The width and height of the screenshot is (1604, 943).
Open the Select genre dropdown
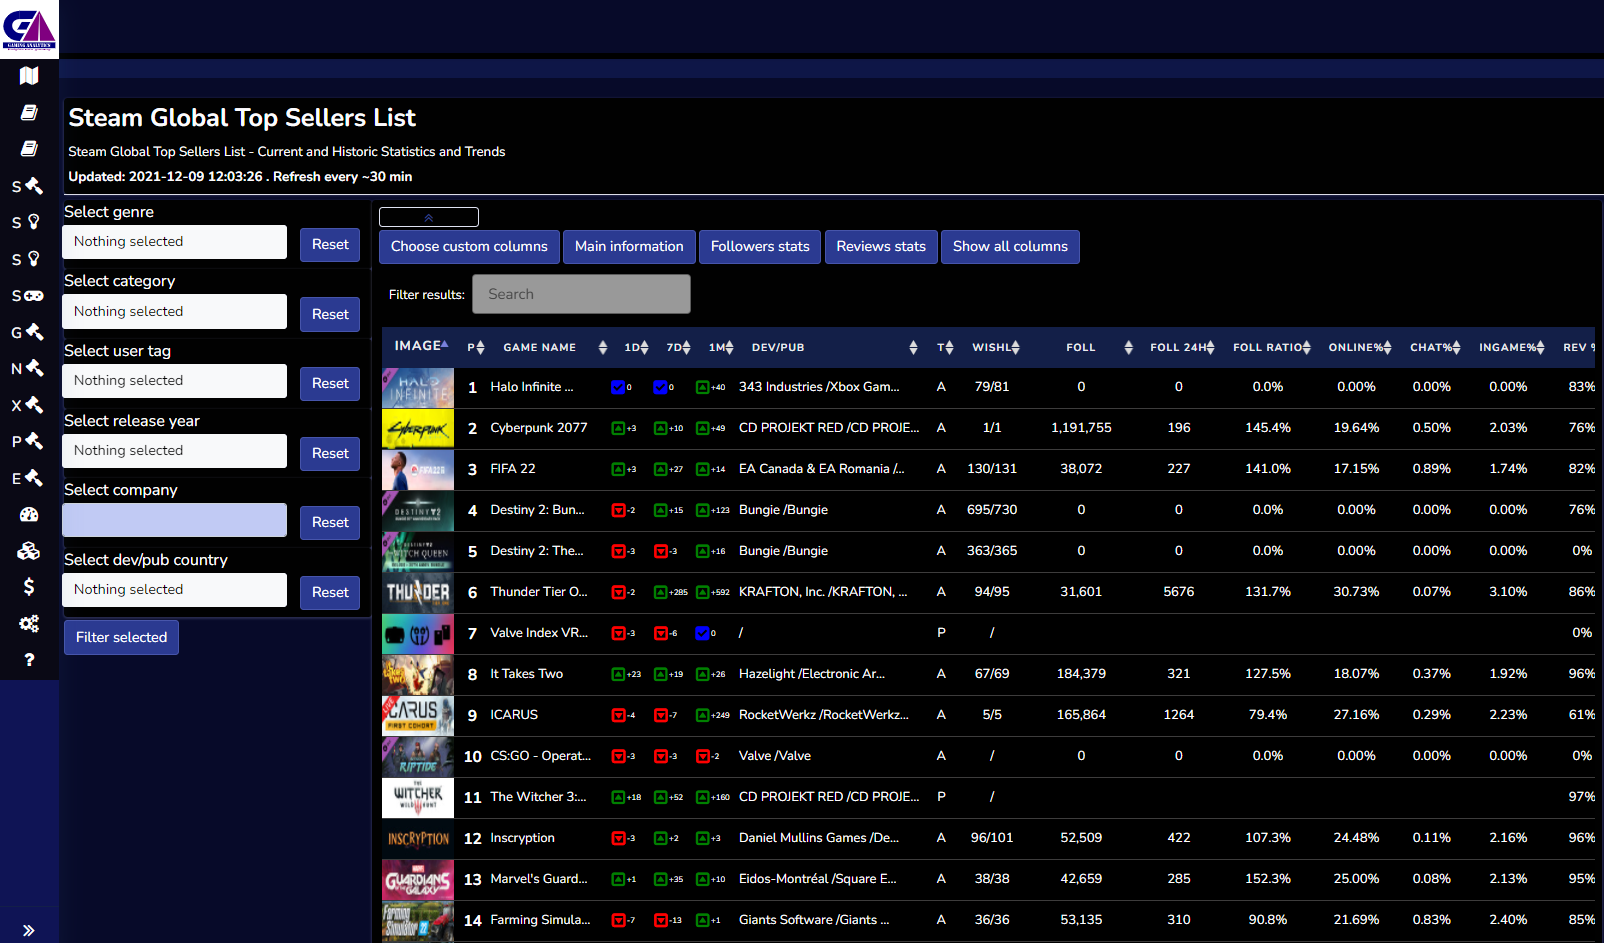[x=174, y=242]
